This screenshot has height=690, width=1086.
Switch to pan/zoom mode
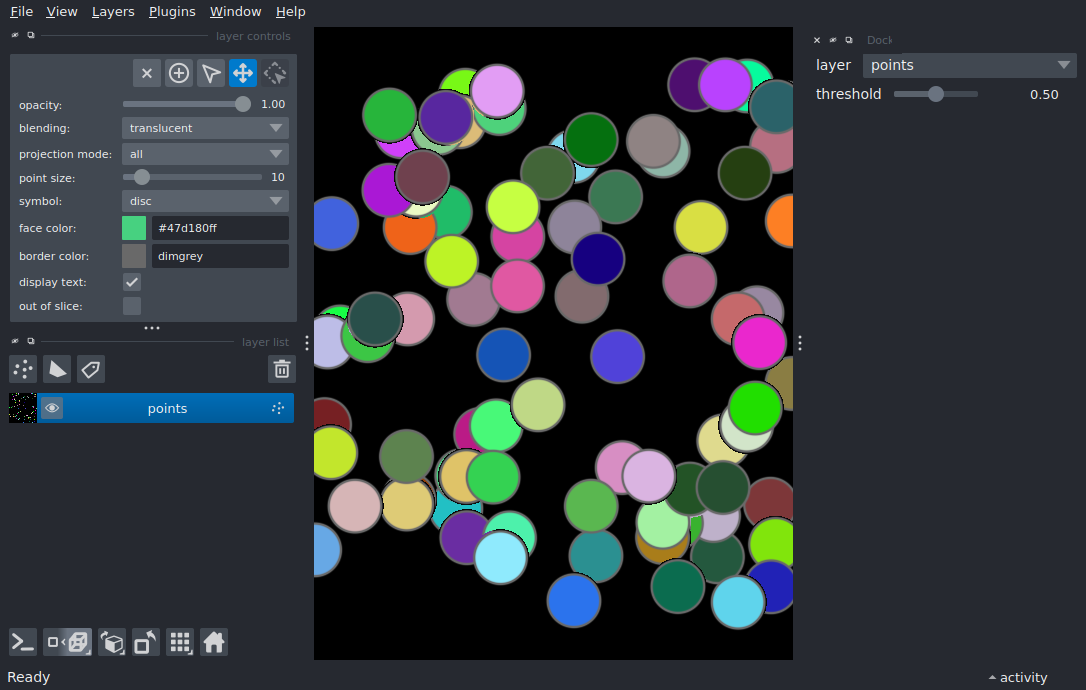click(243, 73)
